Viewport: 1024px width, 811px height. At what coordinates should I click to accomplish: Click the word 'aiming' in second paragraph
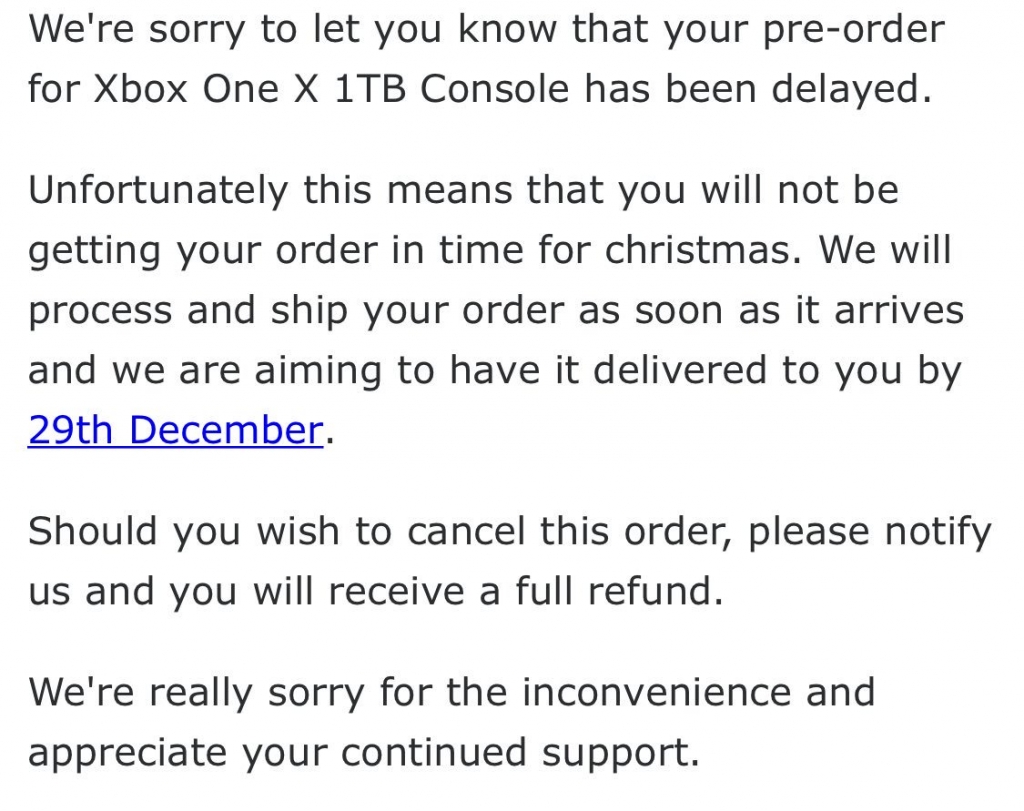click(317, 371)
